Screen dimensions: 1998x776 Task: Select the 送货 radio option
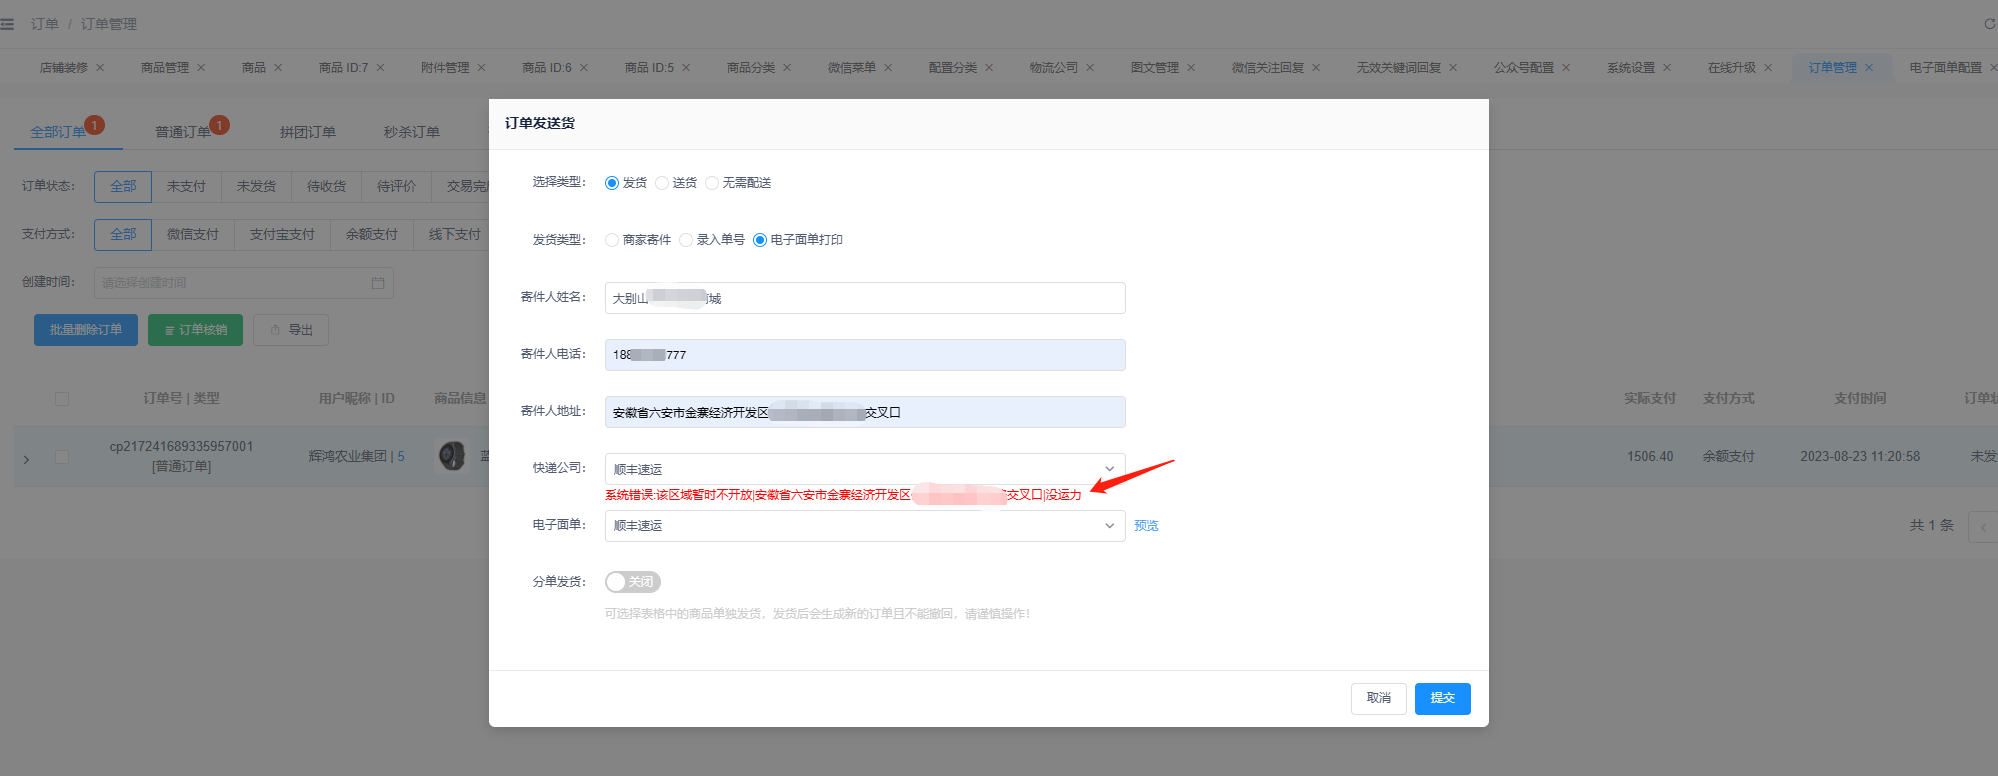(x=662, y=183)
